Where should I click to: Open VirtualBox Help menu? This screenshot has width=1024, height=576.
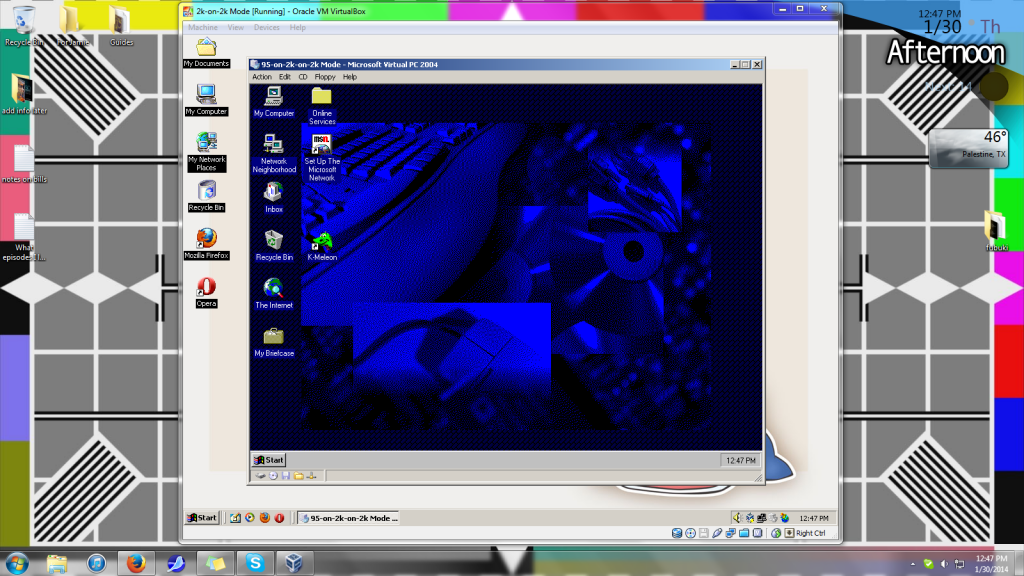[x=297, y=27]
